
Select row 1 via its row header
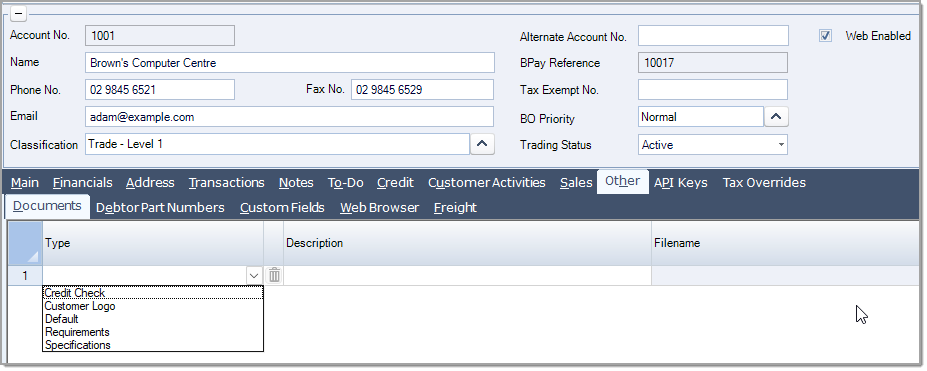coord(25,276)
